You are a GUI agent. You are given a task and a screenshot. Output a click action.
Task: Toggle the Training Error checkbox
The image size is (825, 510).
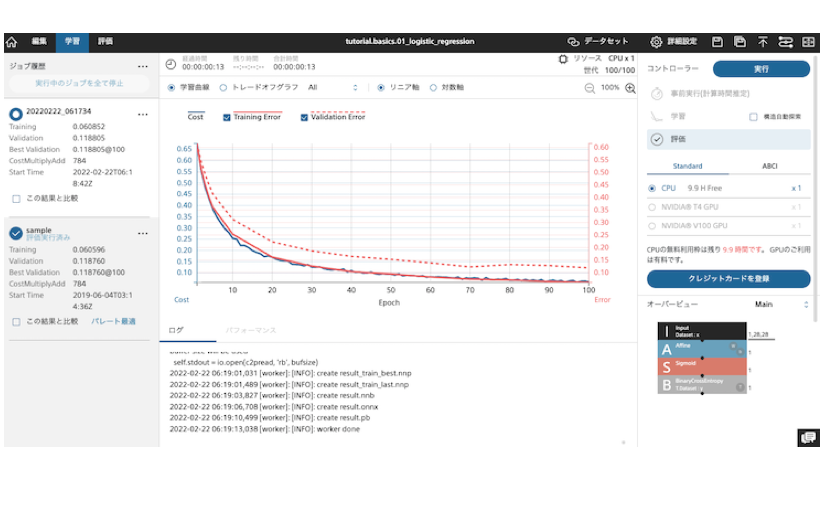(227, 117)
